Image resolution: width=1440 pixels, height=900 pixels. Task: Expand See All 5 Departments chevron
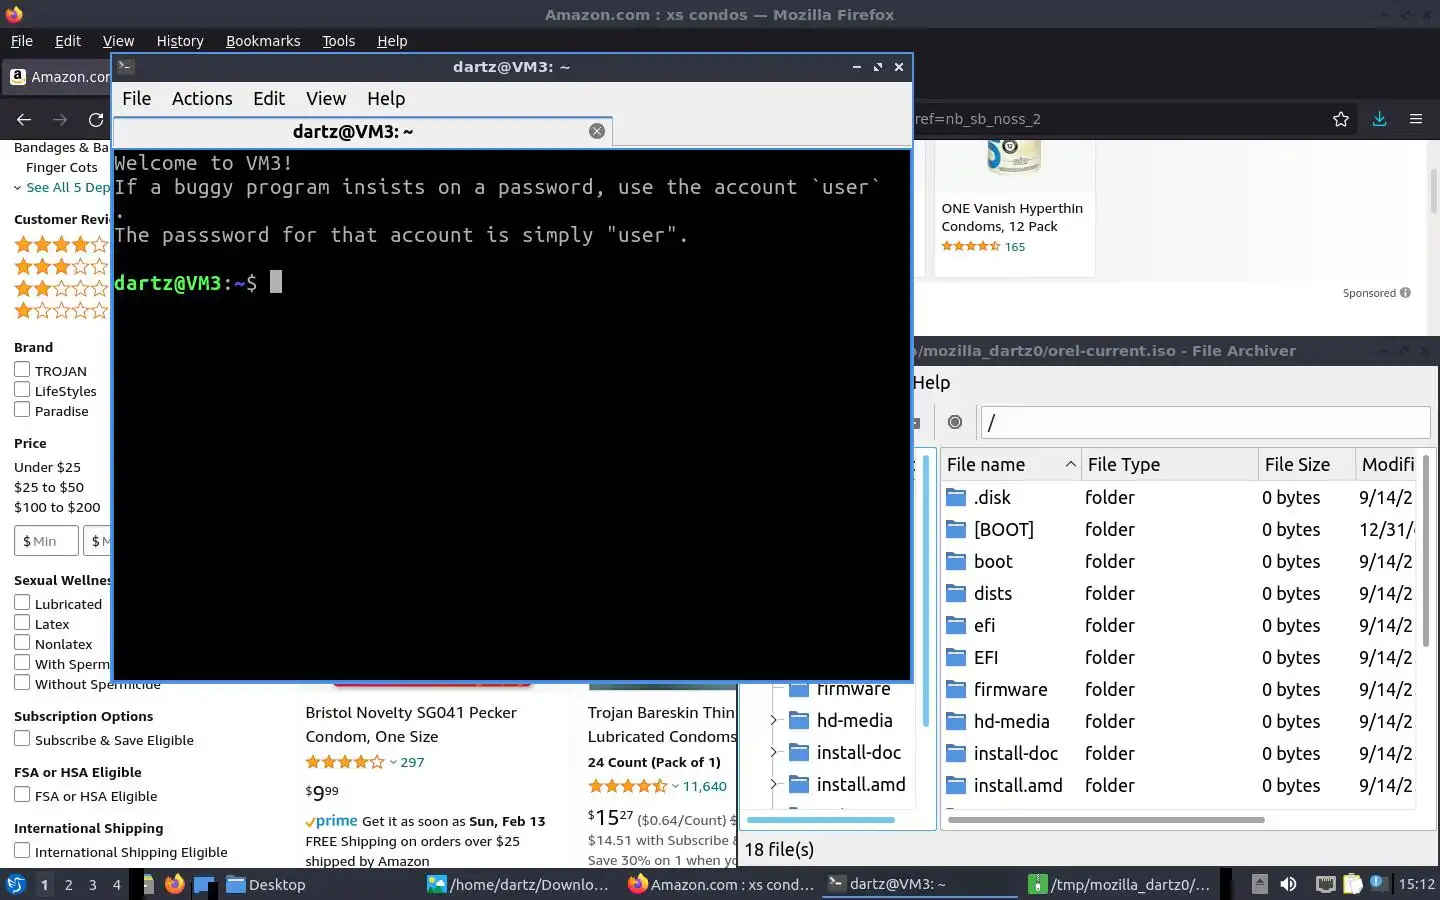[18, 188]
